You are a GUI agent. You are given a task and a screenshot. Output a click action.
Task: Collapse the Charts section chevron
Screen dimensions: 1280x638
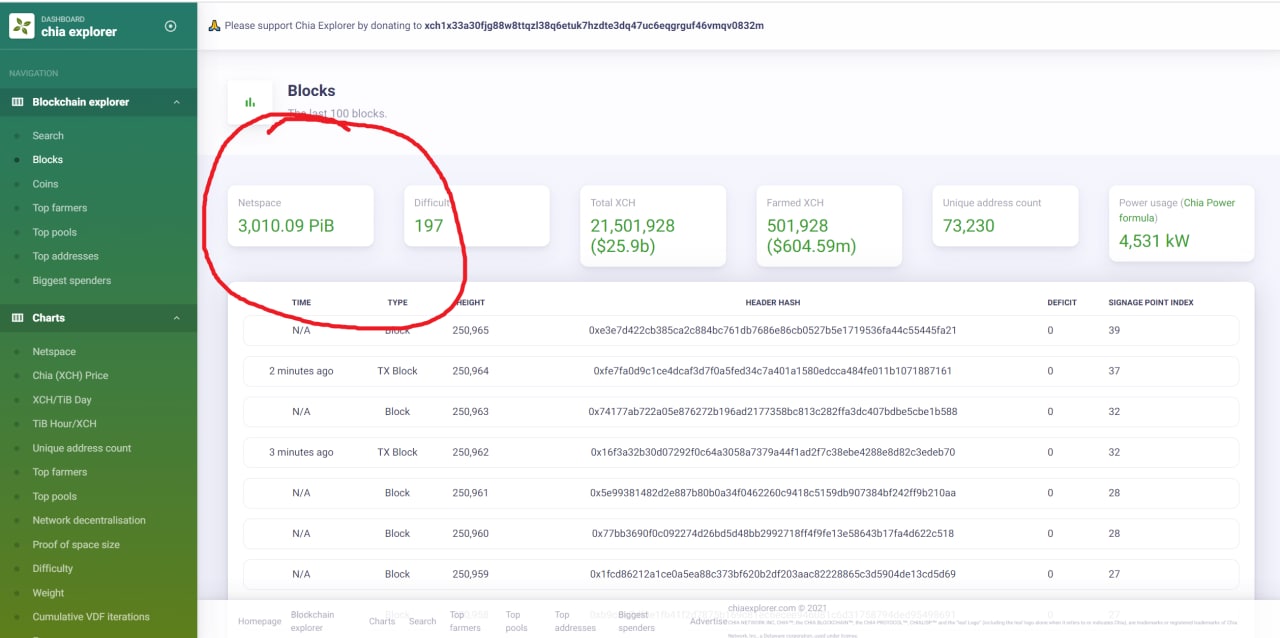pos(177,318)
